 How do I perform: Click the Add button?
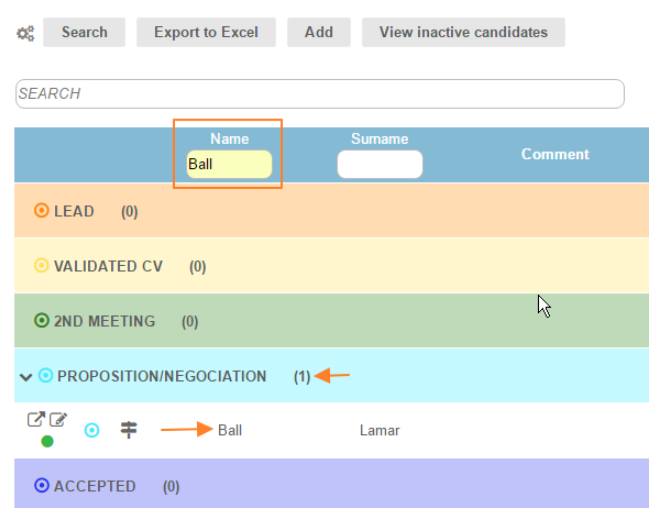318,32
